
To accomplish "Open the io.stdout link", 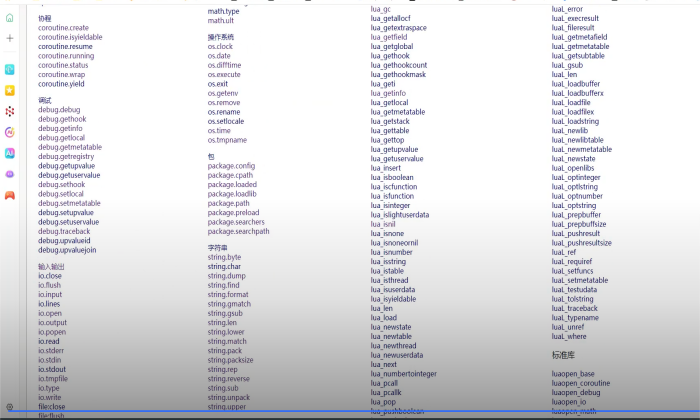I will tap(52, 370).
